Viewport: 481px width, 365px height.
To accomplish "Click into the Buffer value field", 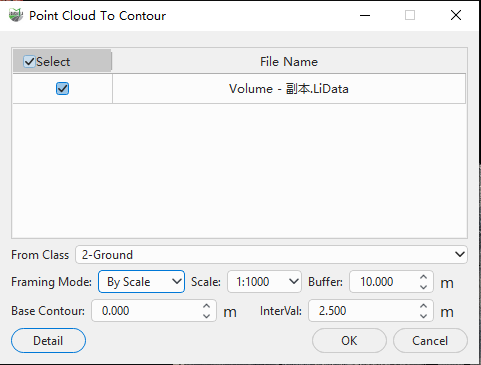I will click(x=382, y=282).
